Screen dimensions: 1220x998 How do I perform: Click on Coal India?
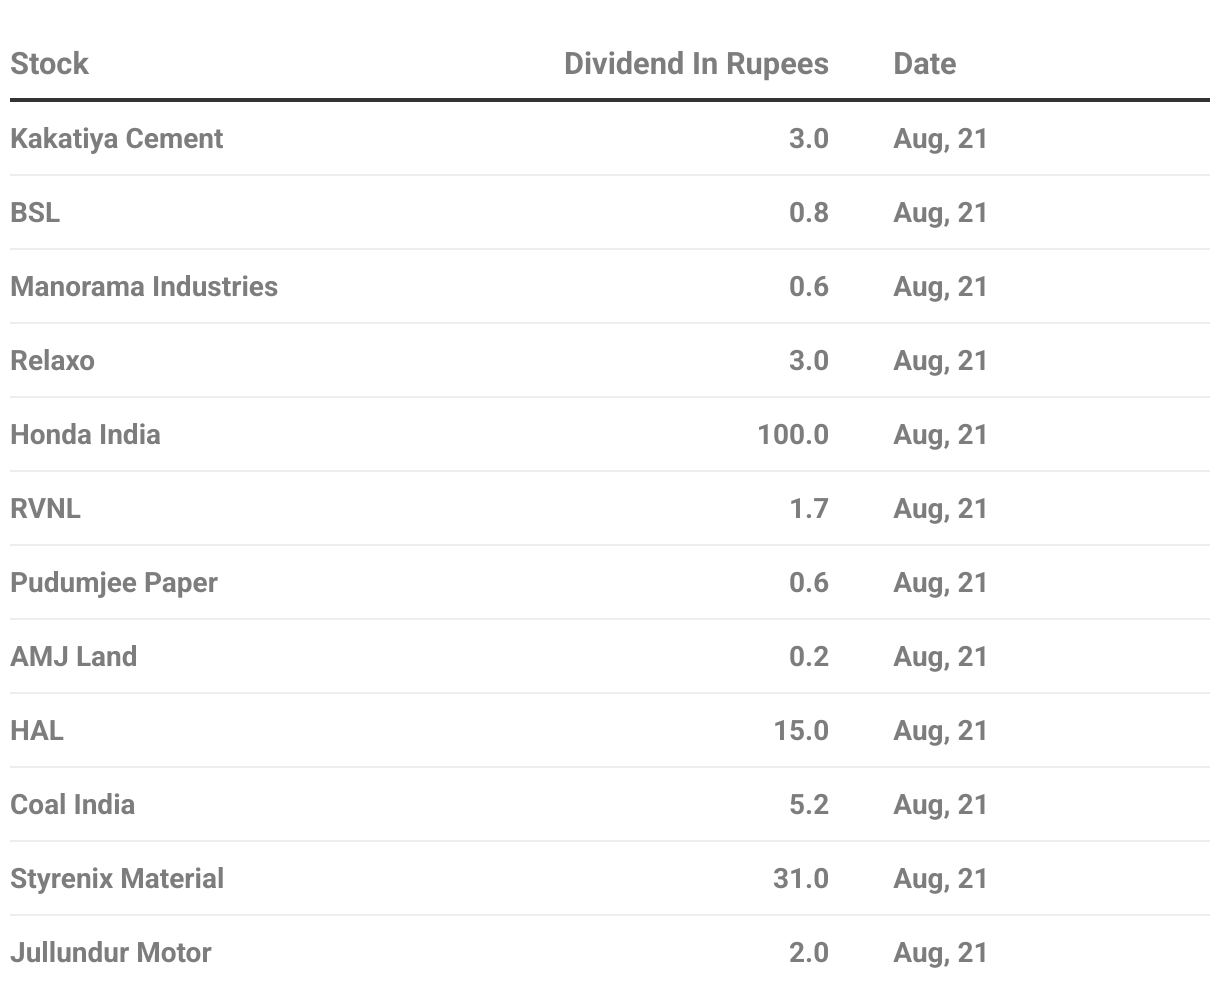pos(72,804)
